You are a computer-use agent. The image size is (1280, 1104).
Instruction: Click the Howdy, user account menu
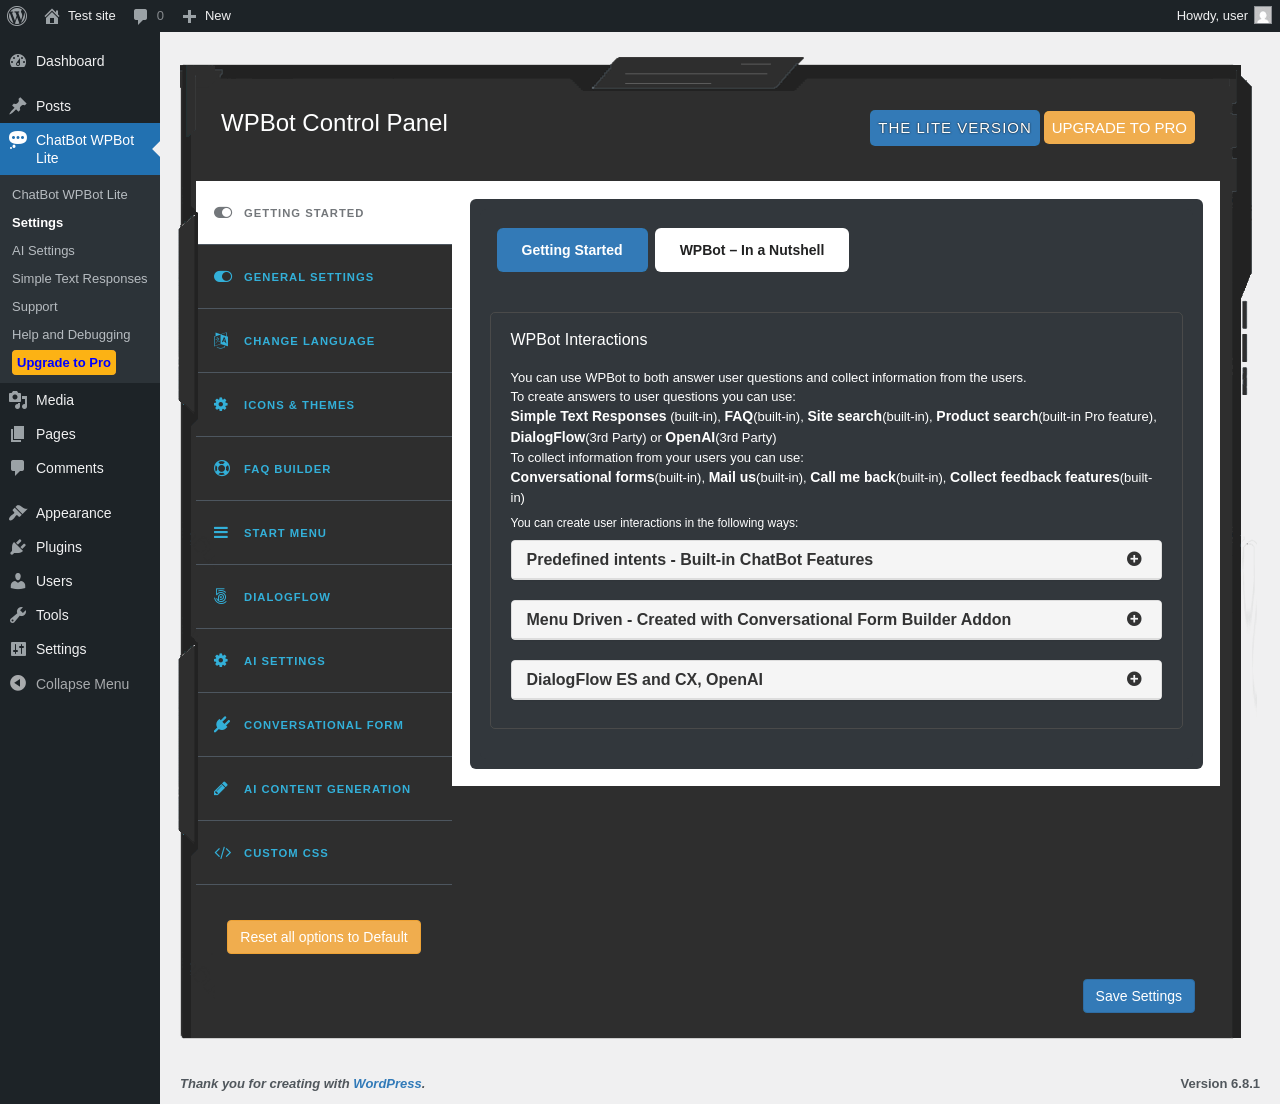click(x=1223, y=16)
